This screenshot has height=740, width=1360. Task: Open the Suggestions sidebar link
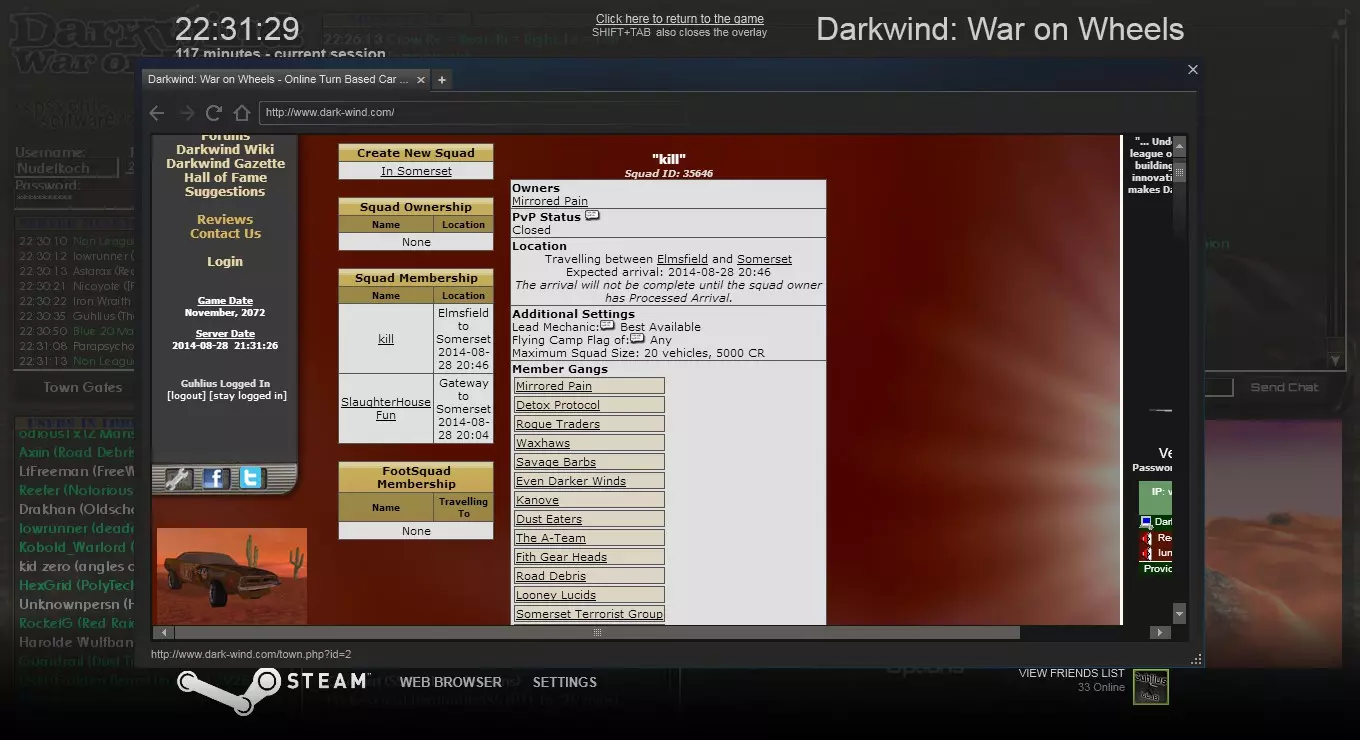click(225, 192)
